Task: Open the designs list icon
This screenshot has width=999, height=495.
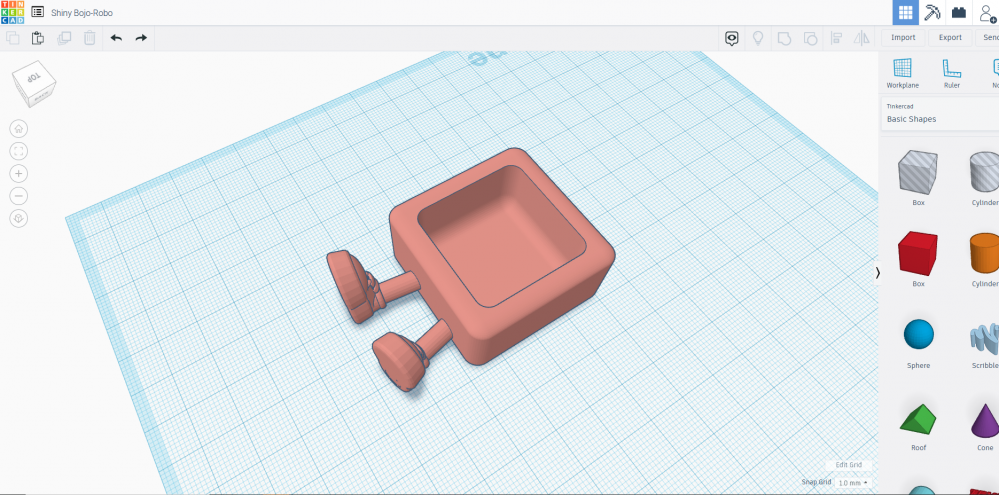Action: tap(38, 12)
